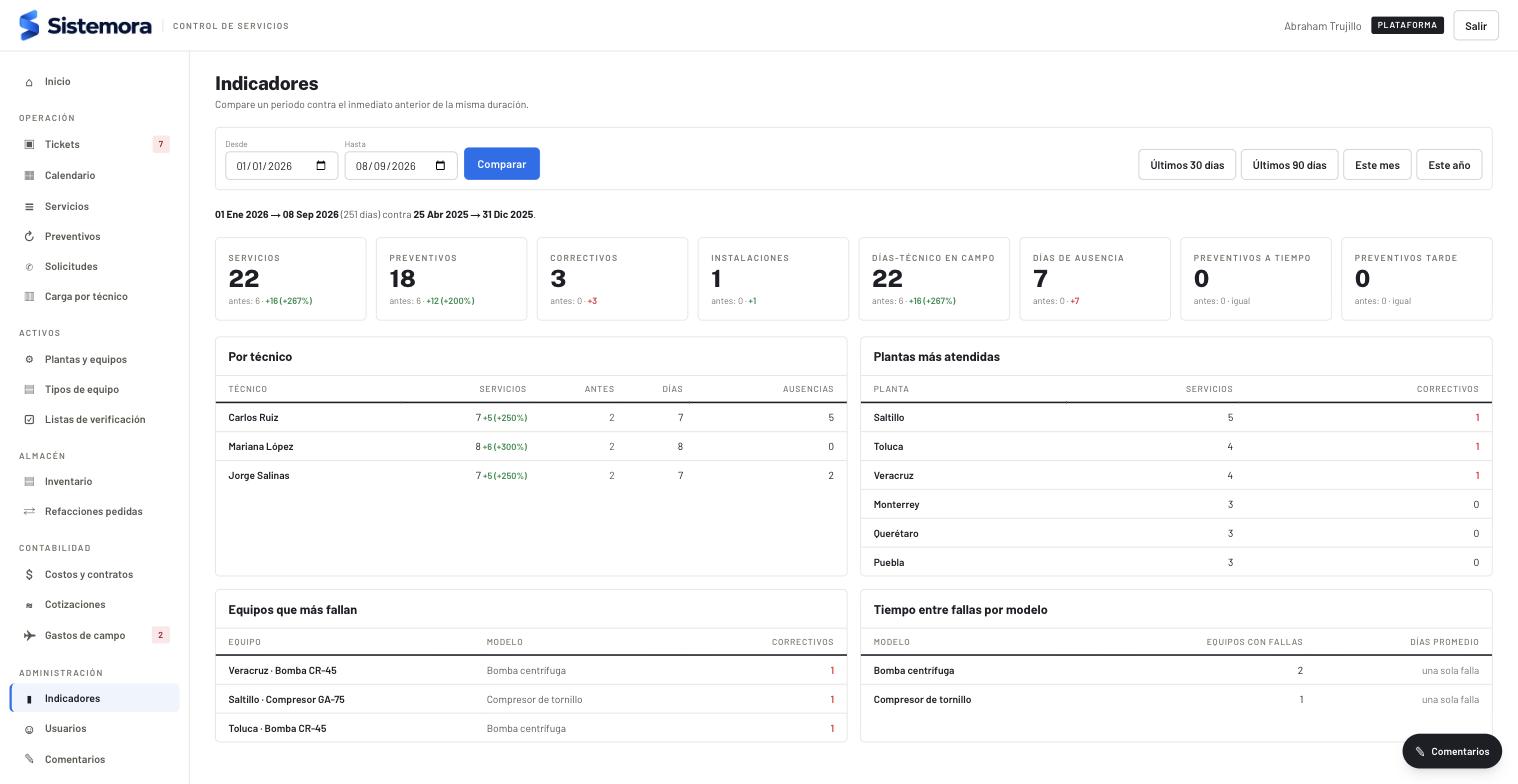Choose the Este año preset
This screenshot has width=1518, height=784.
[x=1449, y=165]
